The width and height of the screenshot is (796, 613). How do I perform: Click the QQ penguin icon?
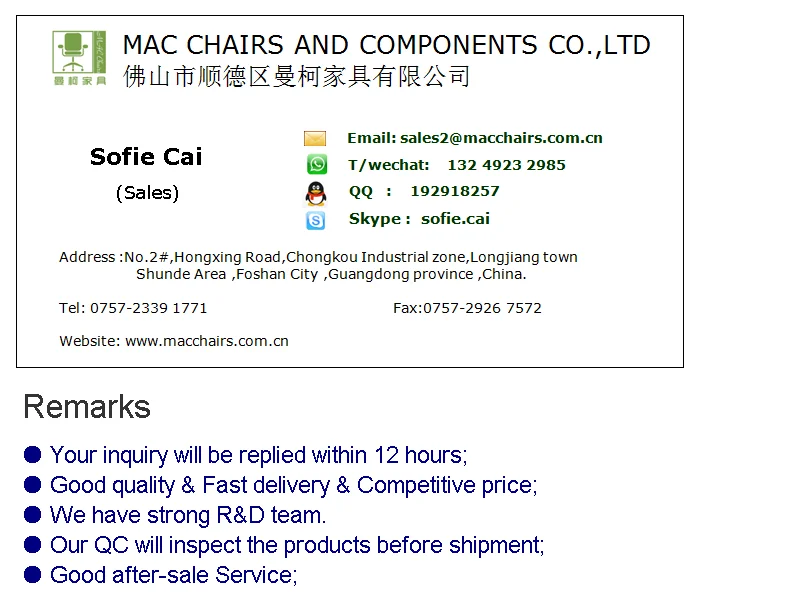click(316, 193)
